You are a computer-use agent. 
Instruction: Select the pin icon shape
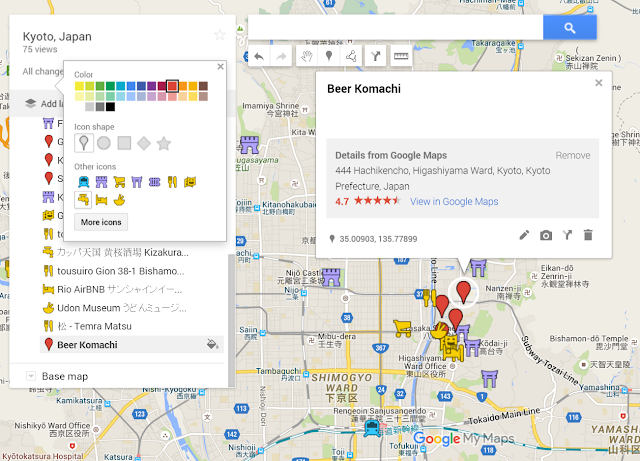pos(84,143)
